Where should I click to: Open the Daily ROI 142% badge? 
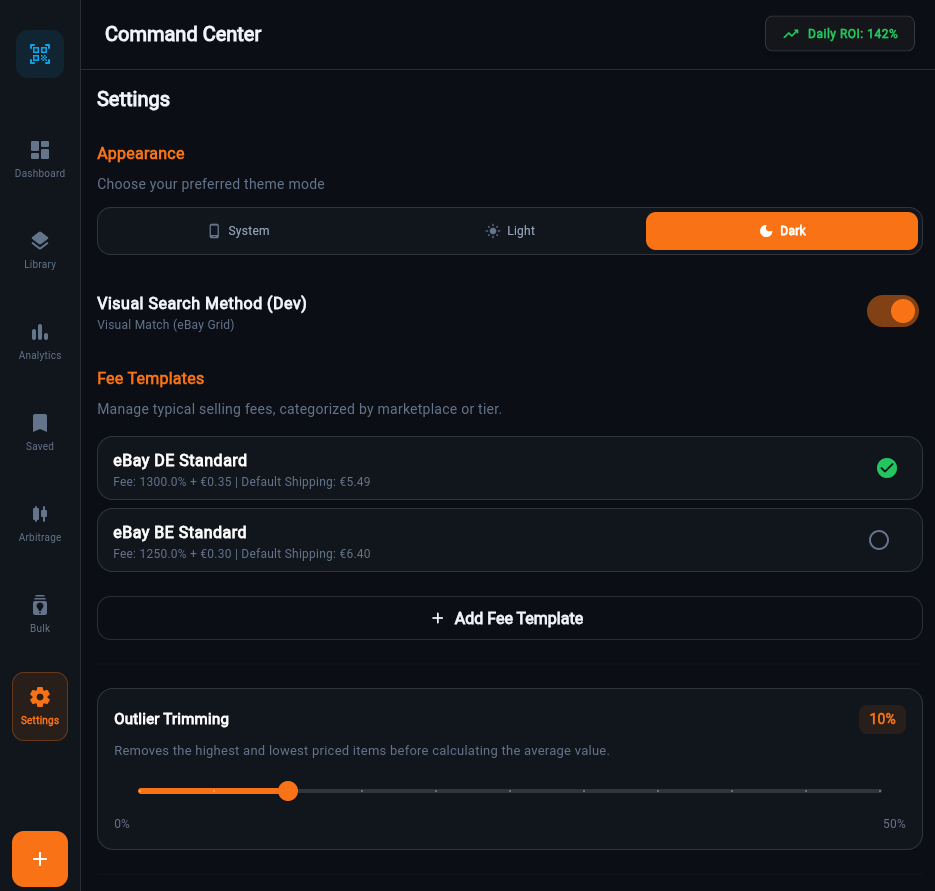[839, 33]
